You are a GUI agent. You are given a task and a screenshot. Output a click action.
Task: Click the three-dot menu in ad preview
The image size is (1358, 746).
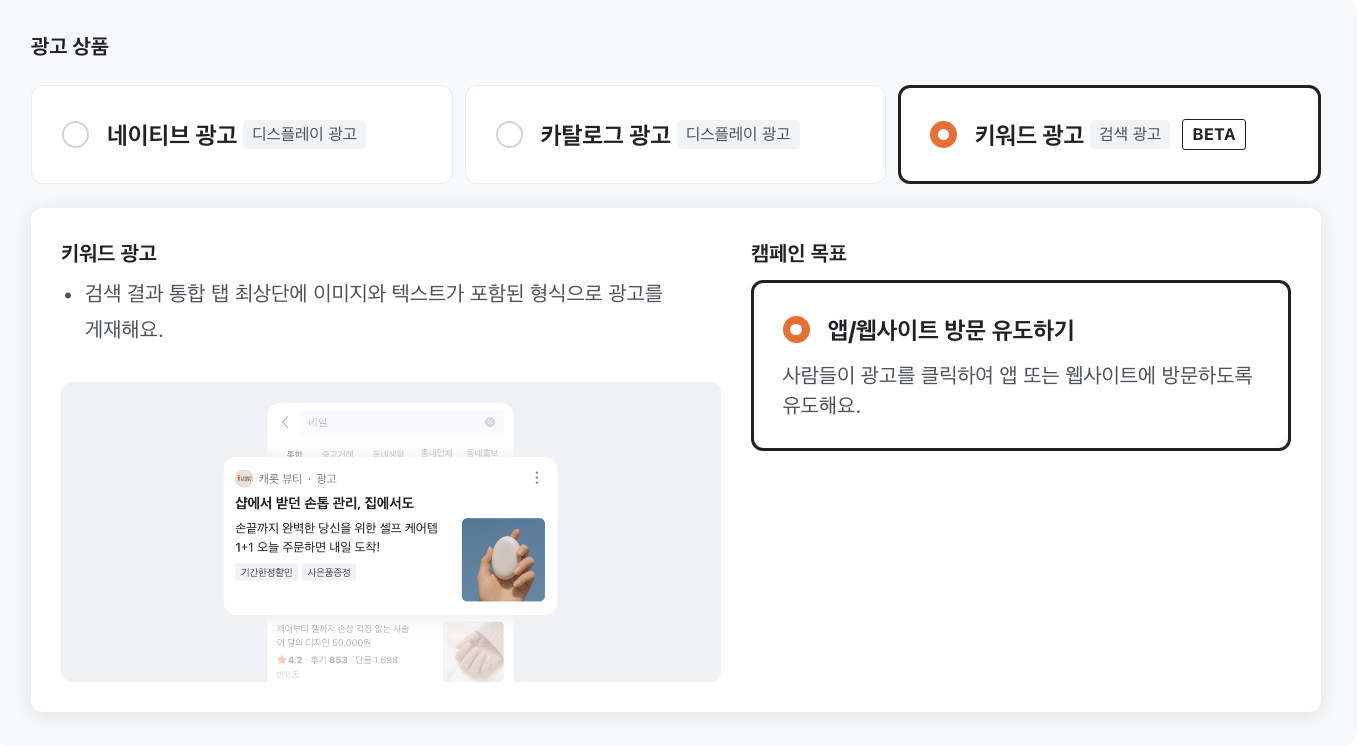[x=537, y=478]
